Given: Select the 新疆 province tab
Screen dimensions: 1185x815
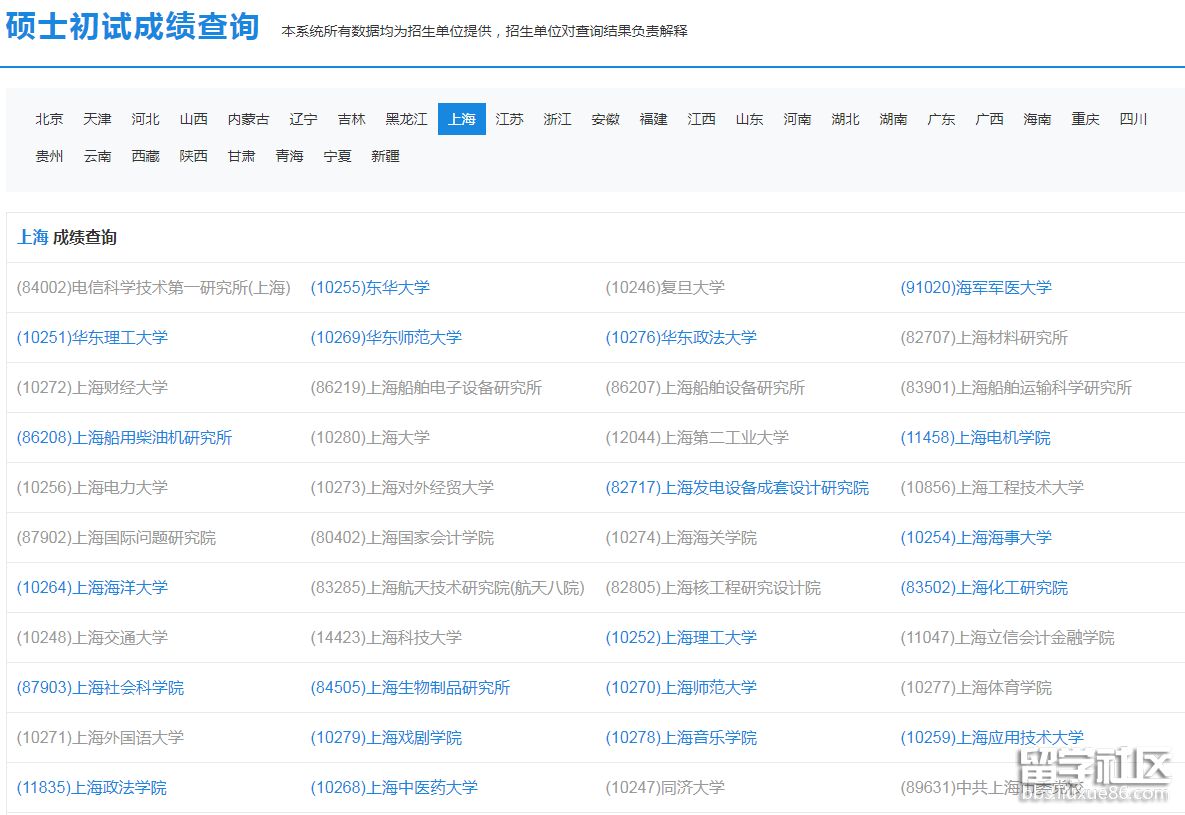Looking at the screenshot, I should (x=385, y=156).
